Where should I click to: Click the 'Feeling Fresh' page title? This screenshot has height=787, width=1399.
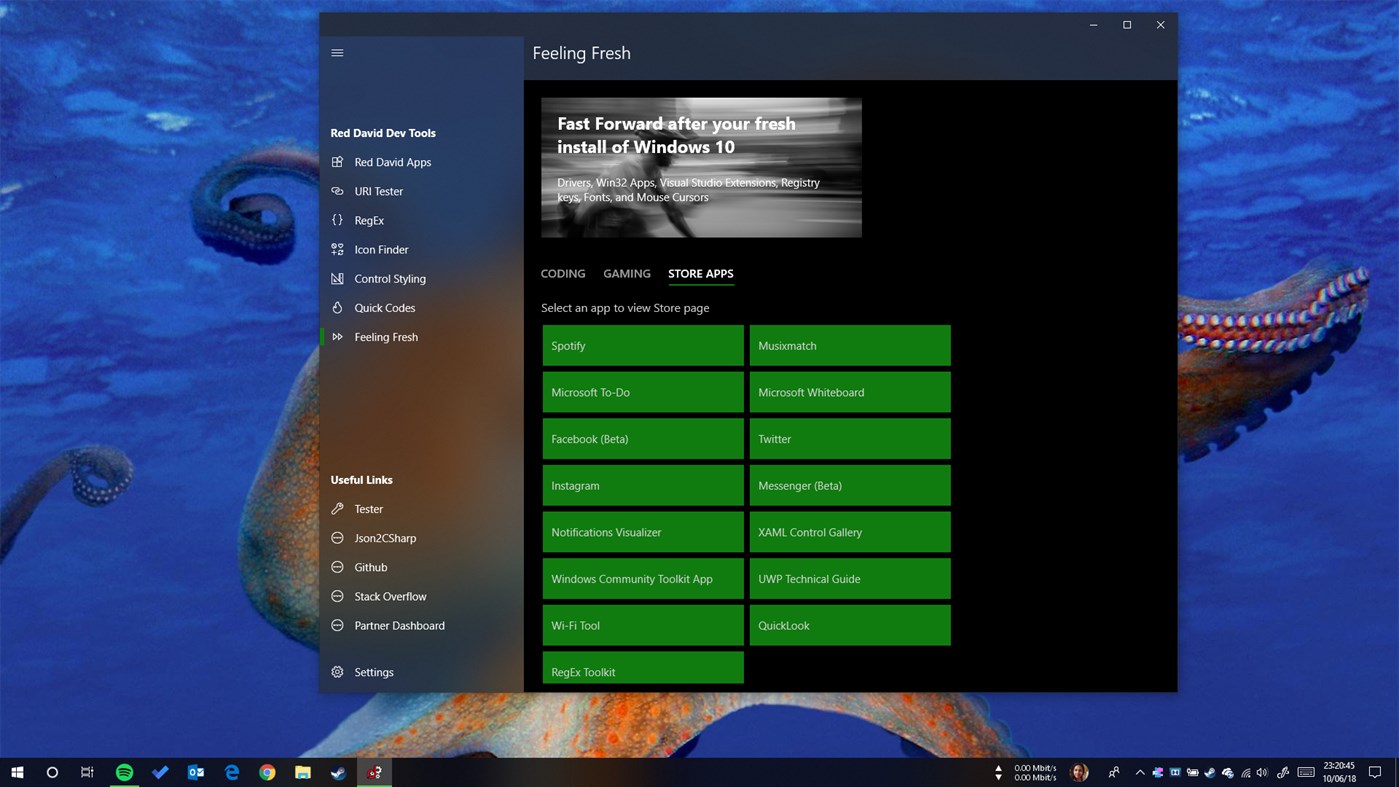[581, 53]
